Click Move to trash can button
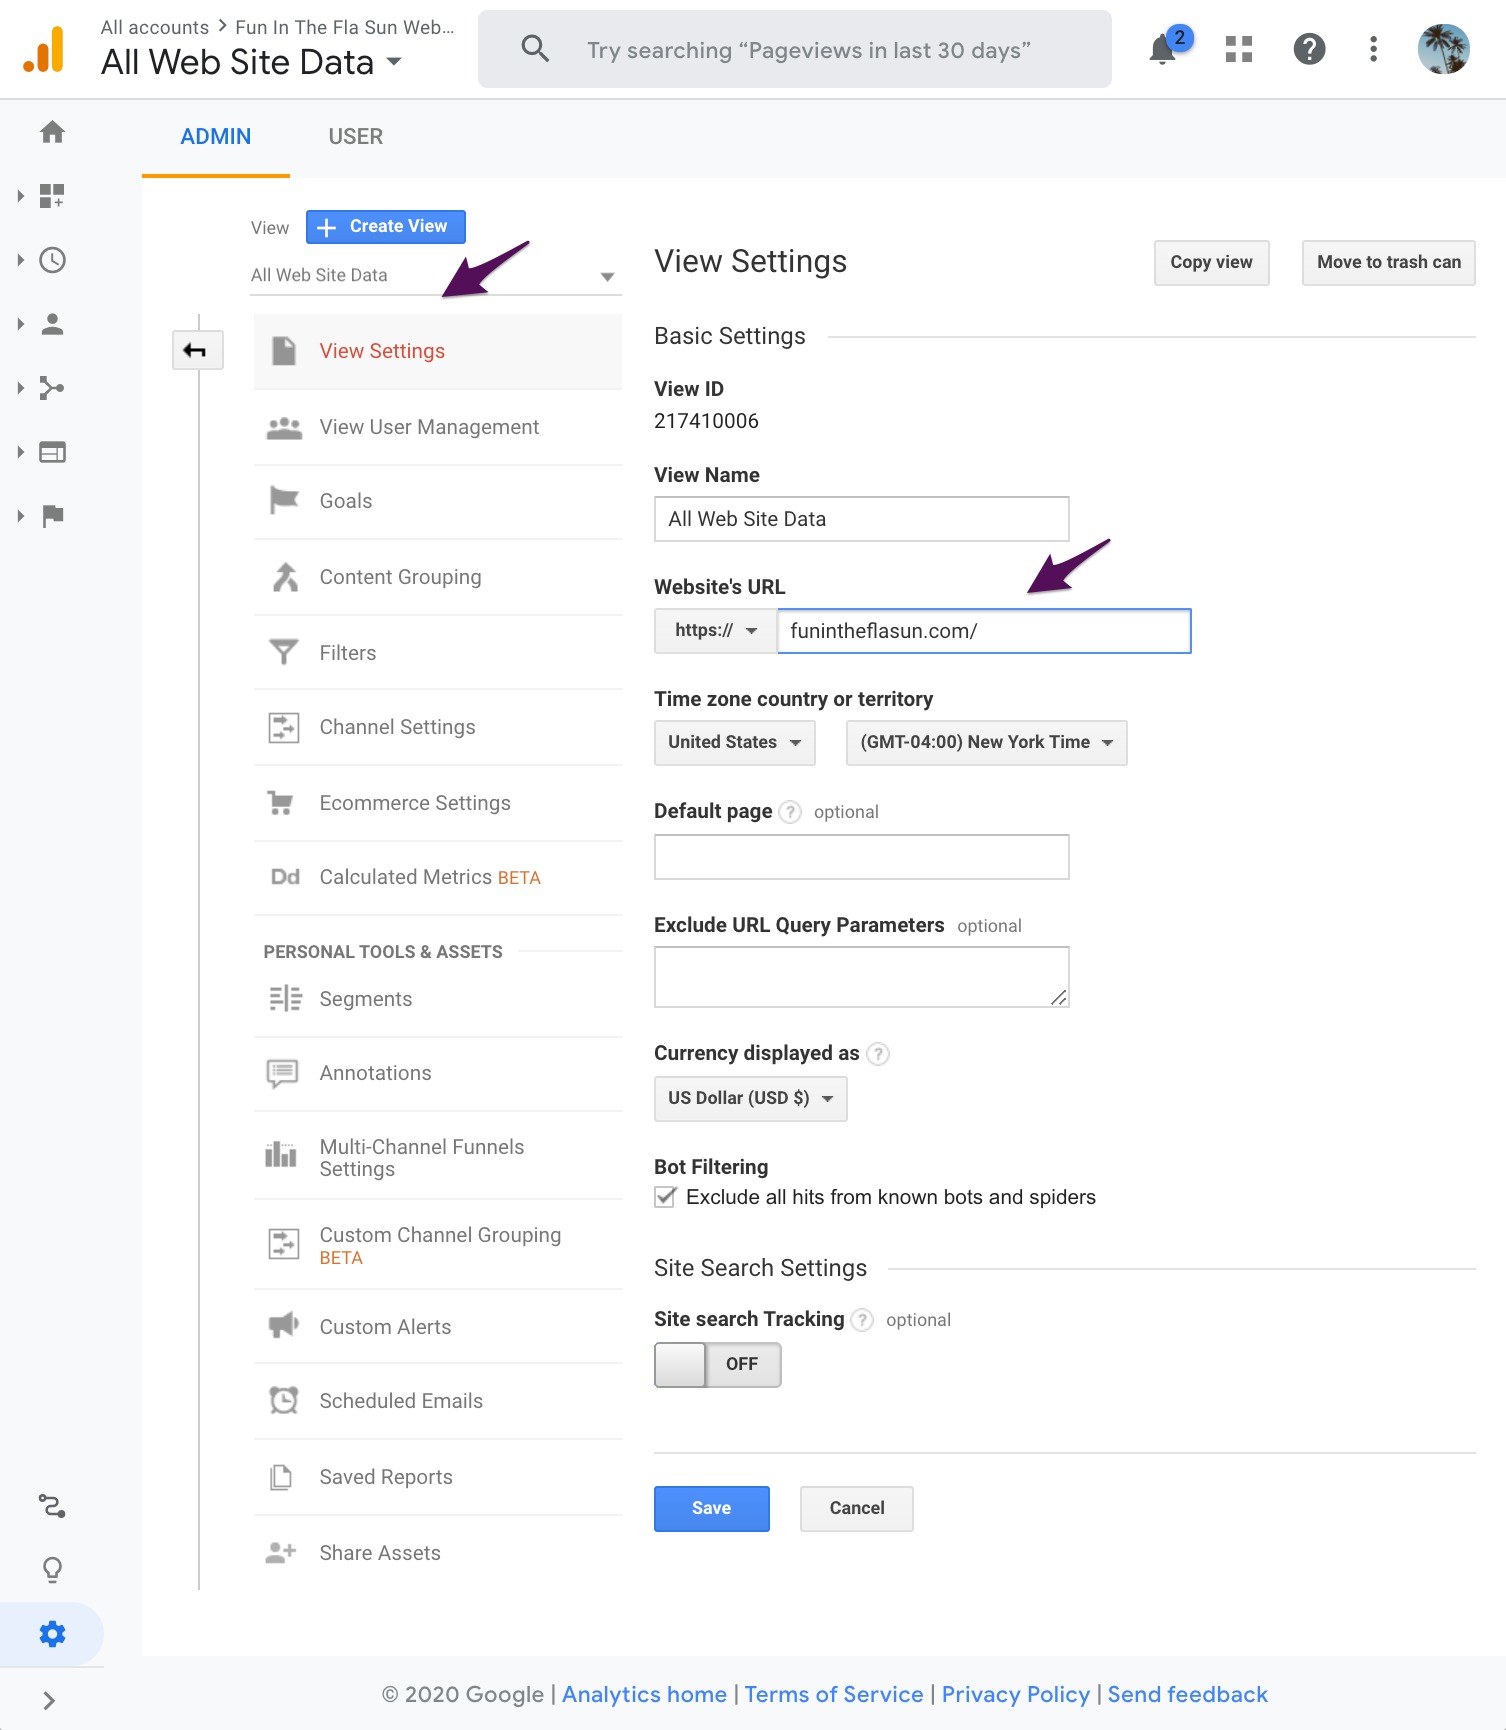Image resolution: width=1506 pixels, height=1730 pixels. tap(1388, 263)
